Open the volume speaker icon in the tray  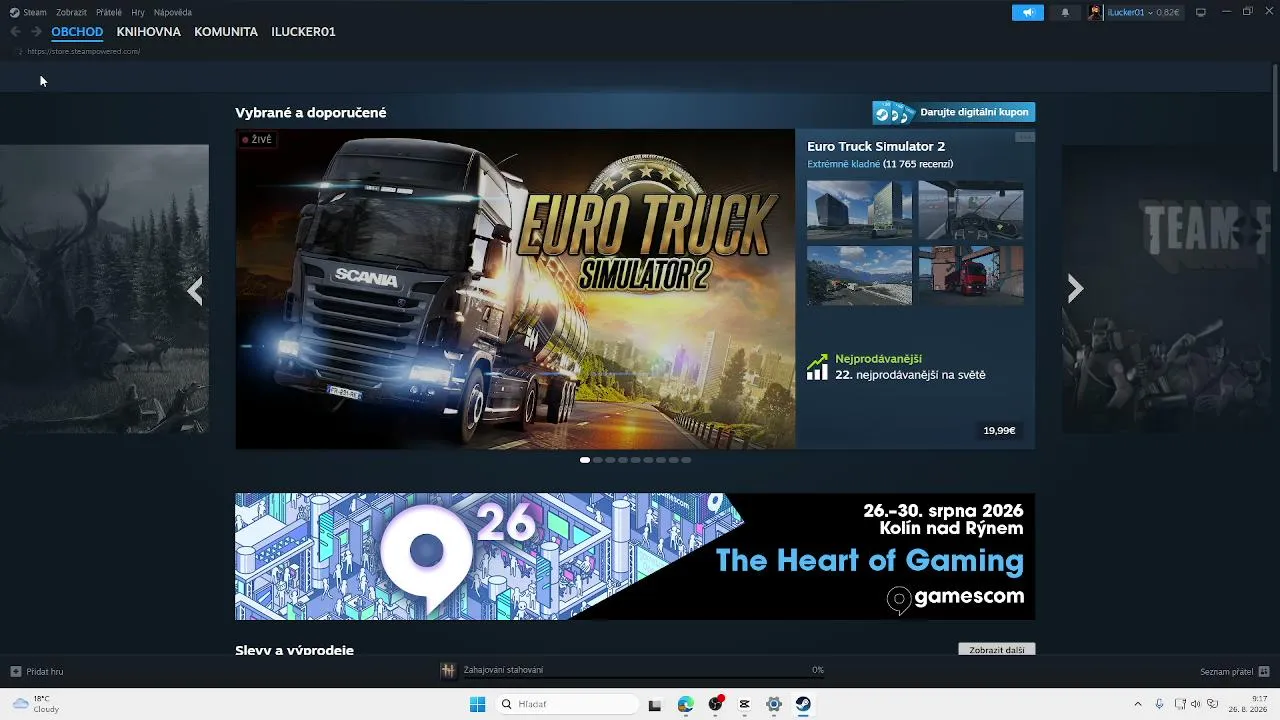(x=1197, y=704)
